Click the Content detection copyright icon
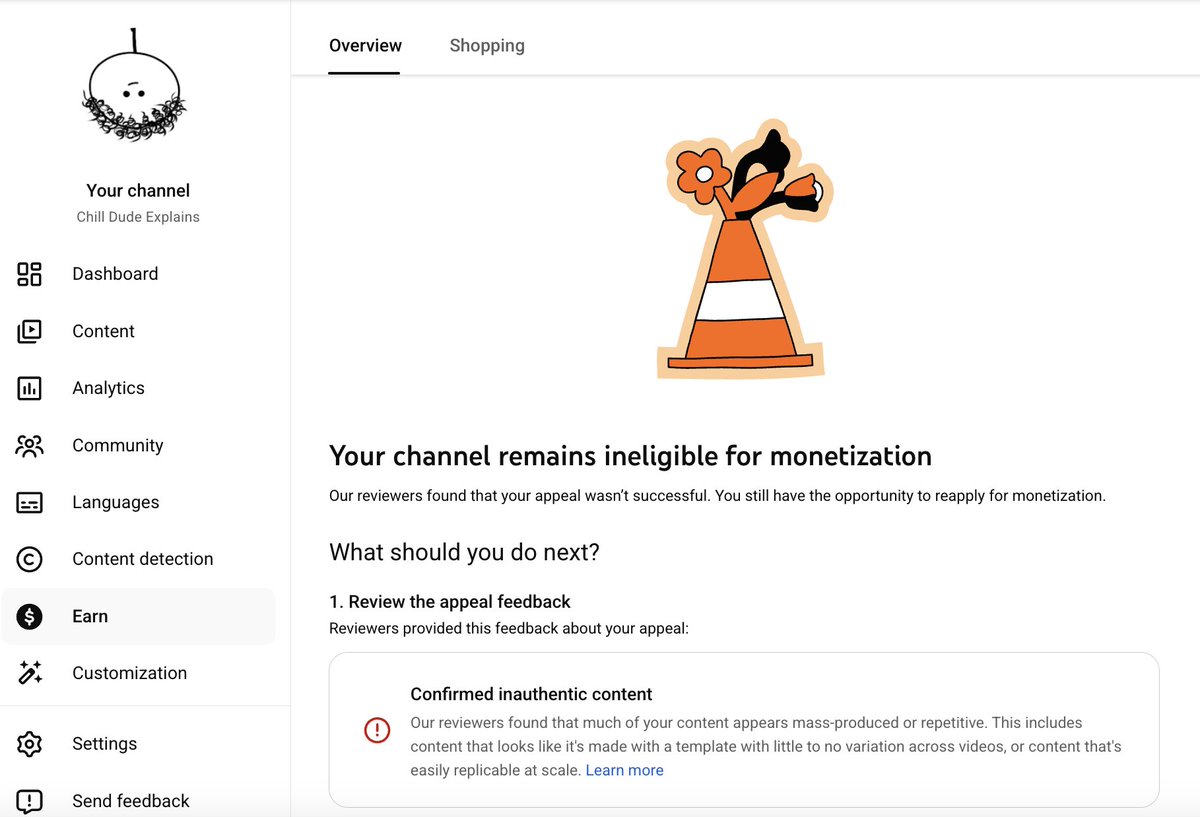The height and width of the screenshot is (817, 1200). 29,559
